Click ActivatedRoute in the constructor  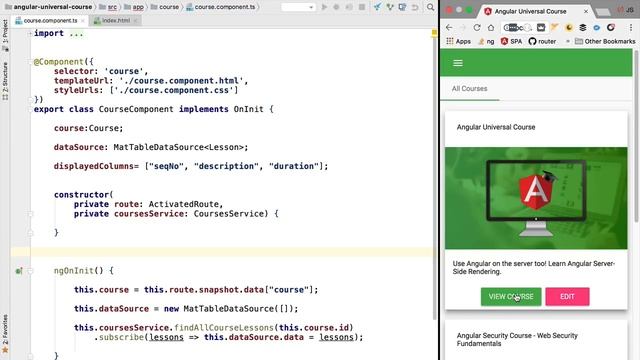pos(183,204)
